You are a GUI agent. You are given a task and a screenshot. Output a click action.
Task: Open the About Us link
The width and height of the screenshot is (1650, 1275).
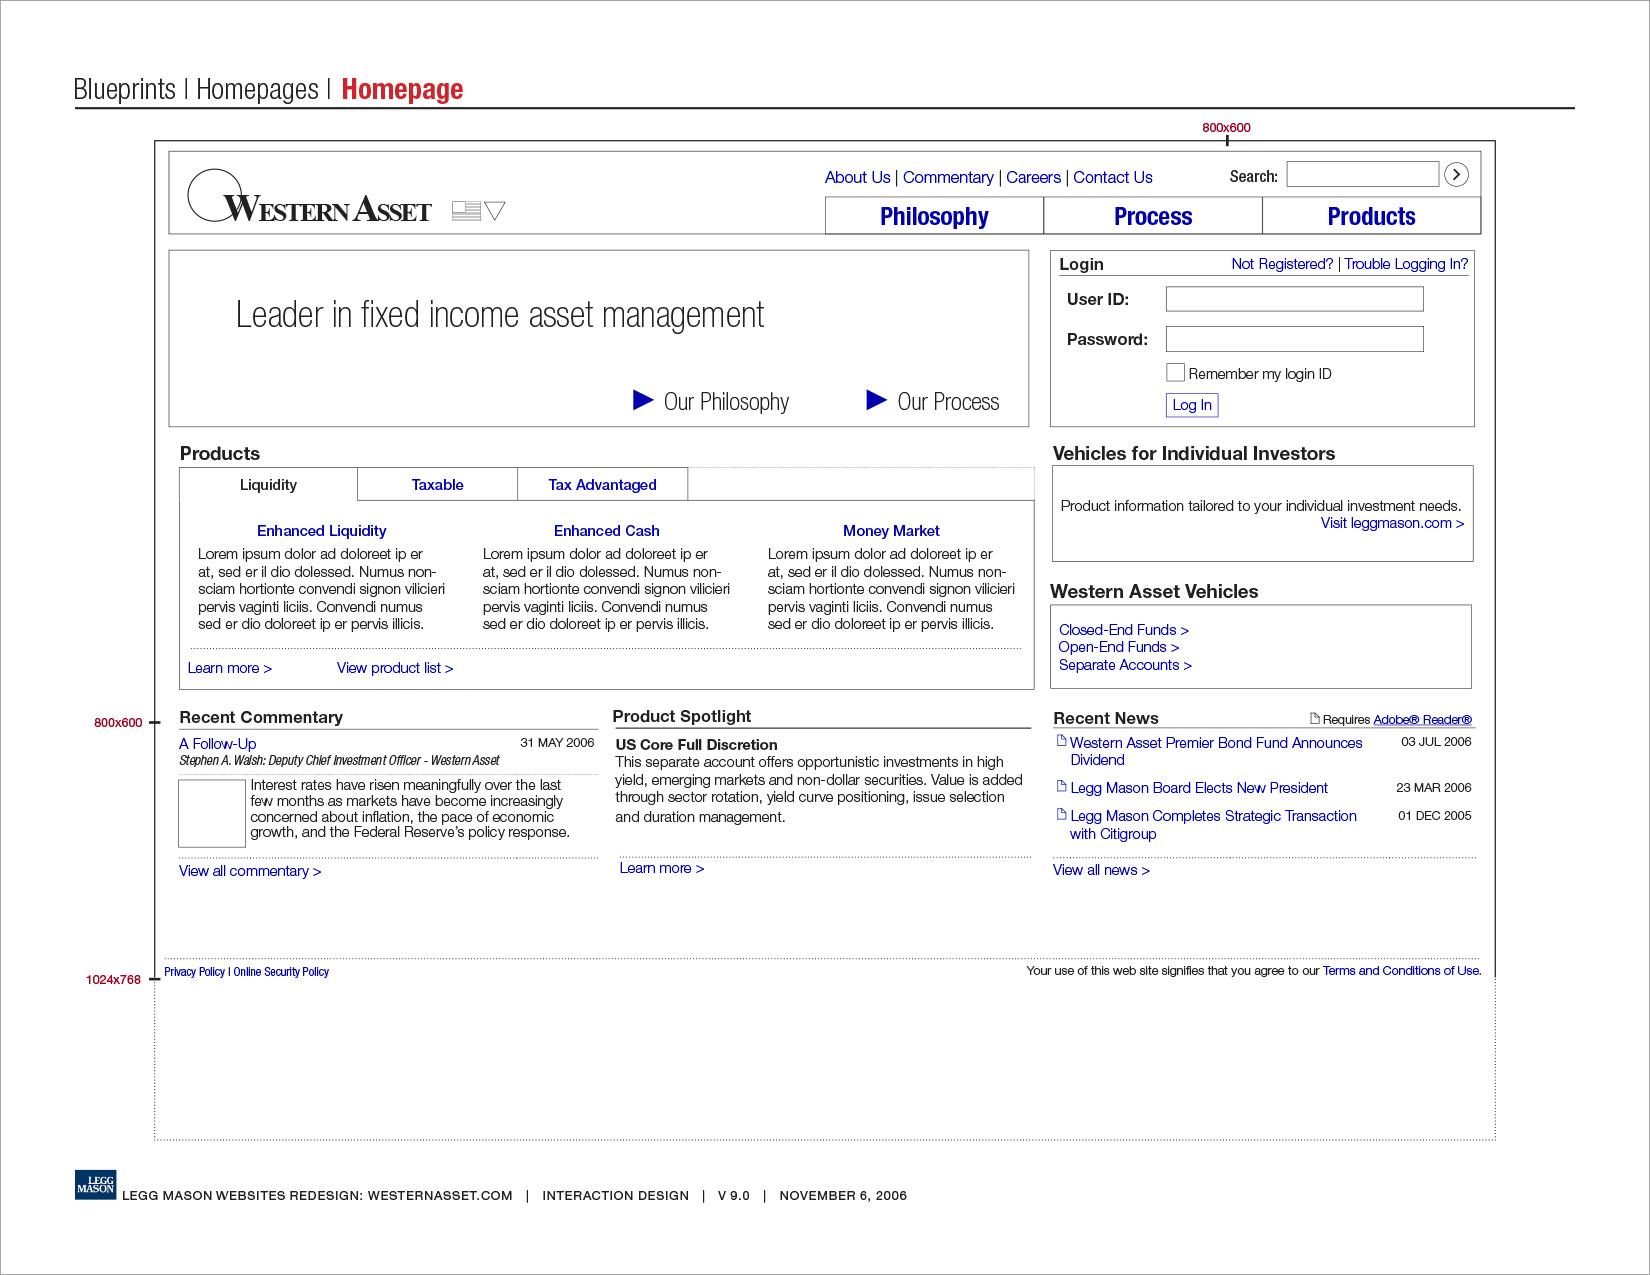[x=857, y=177]
